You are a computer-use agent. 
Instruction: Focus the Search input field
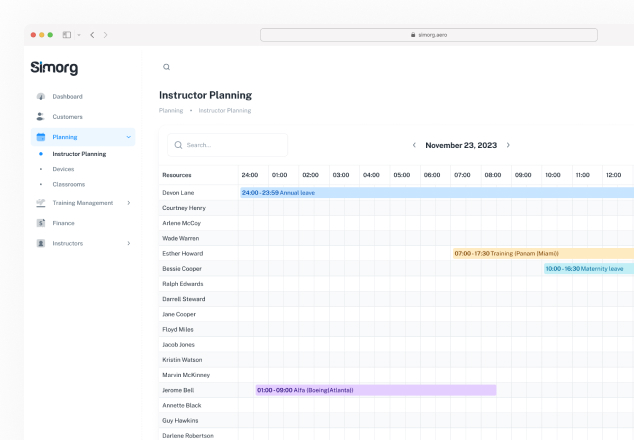pyautogui.click(x=228, y=145)
